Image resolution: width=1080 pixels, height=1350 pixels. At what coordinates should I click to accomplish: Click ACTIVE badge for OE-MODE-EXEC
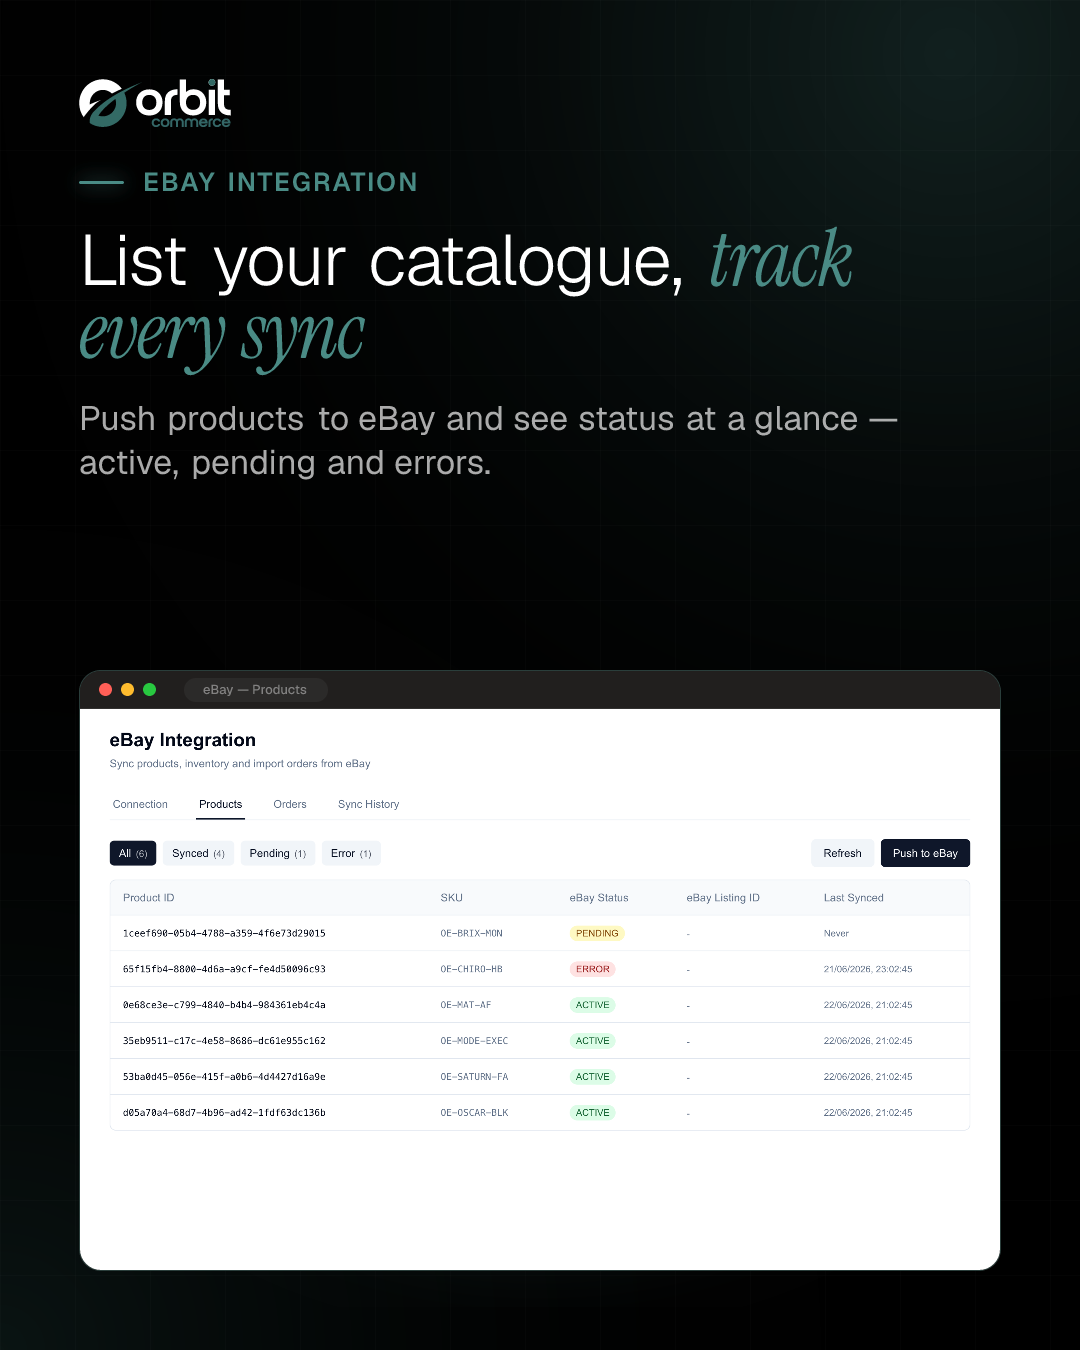(592, 1041)
